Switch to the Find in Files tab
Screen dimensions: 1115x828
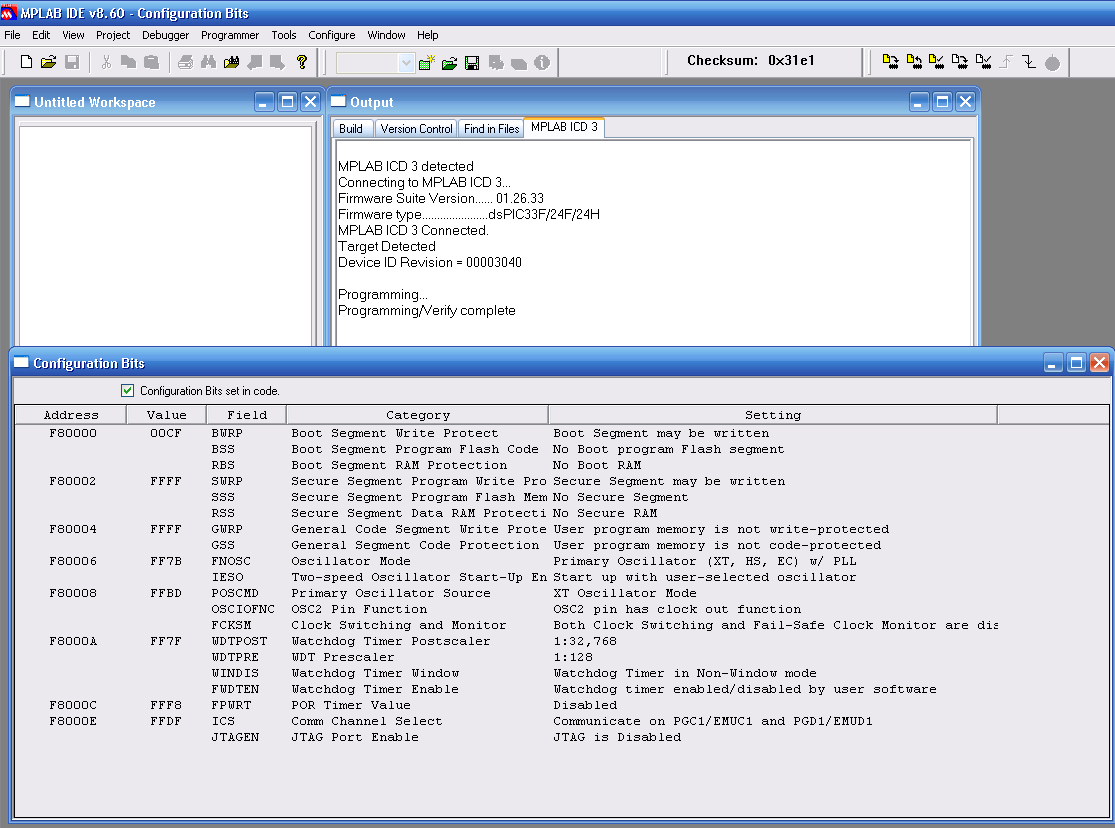click(491, 129)
